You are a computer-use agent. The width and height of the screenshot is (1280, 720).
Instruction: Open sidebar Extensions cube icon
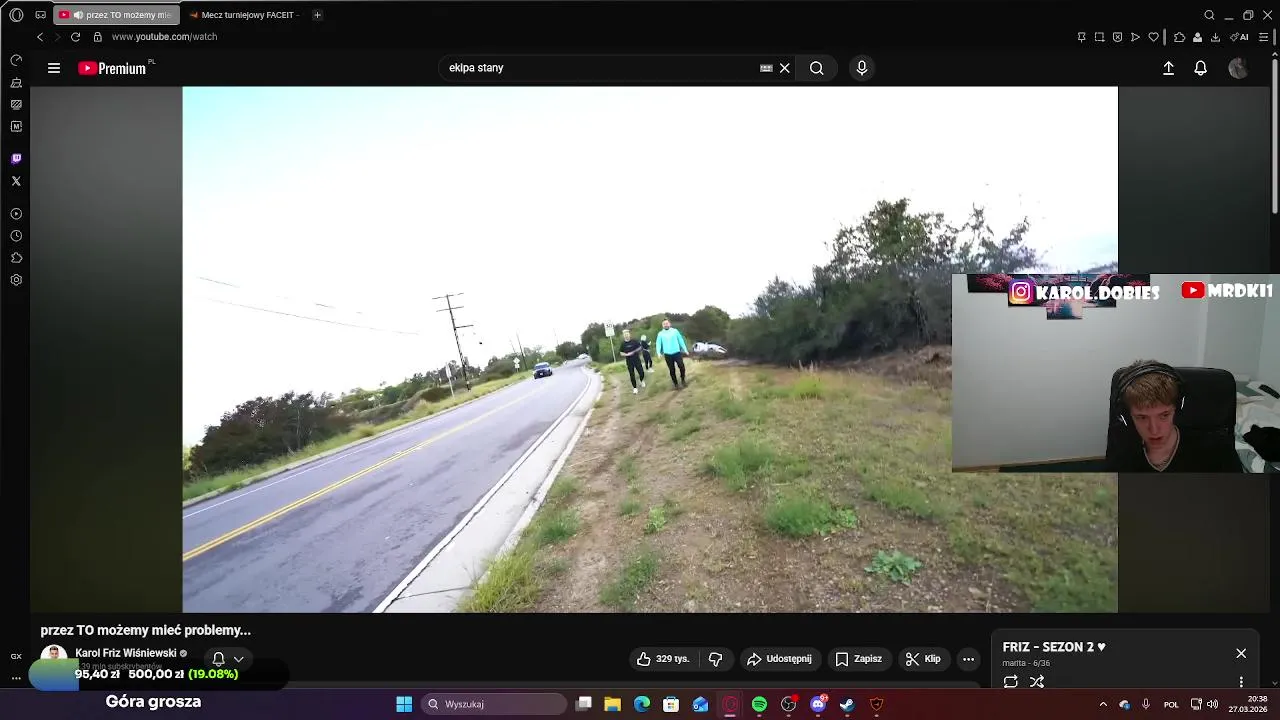click(16, 258)
